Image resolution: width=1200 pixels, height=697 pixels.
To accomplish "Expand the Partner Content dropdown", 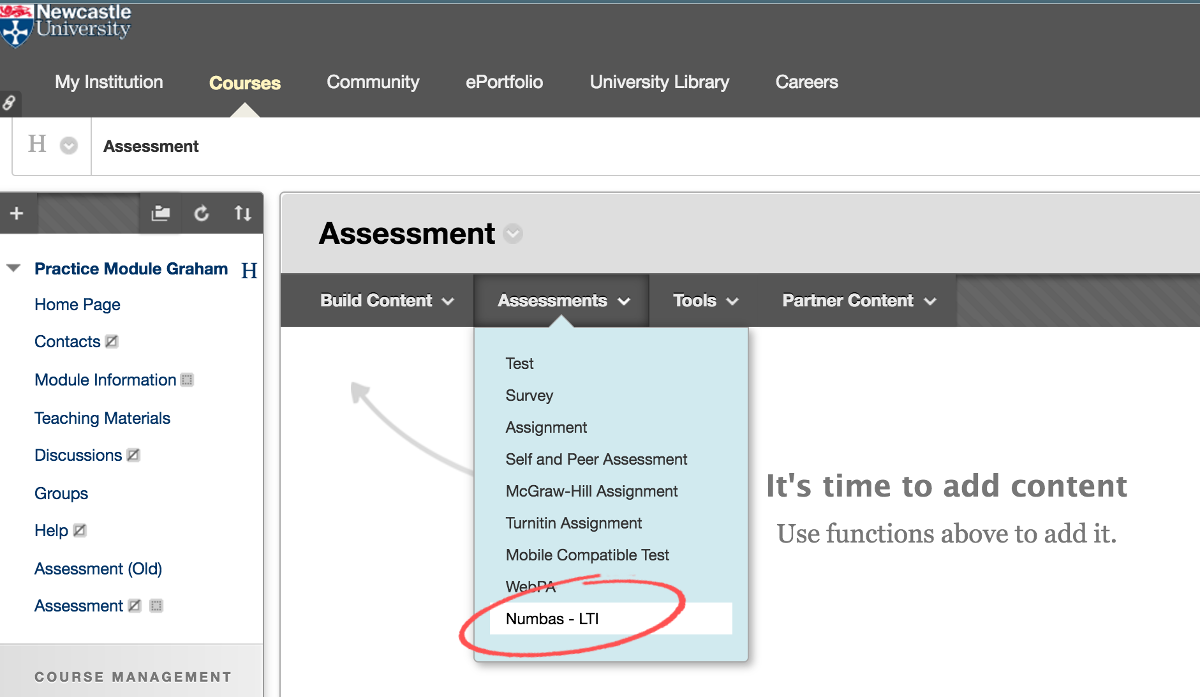I will [x=858, y=301].
